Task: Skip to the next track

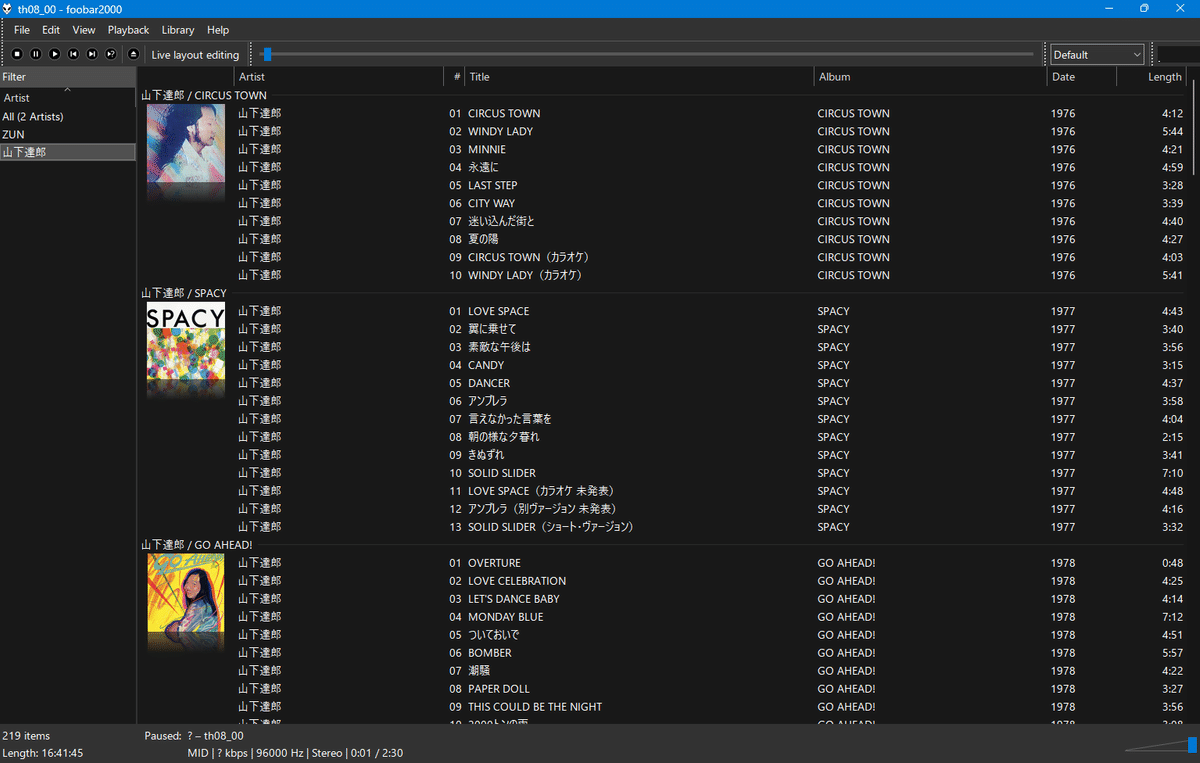Action: (92, 54)
